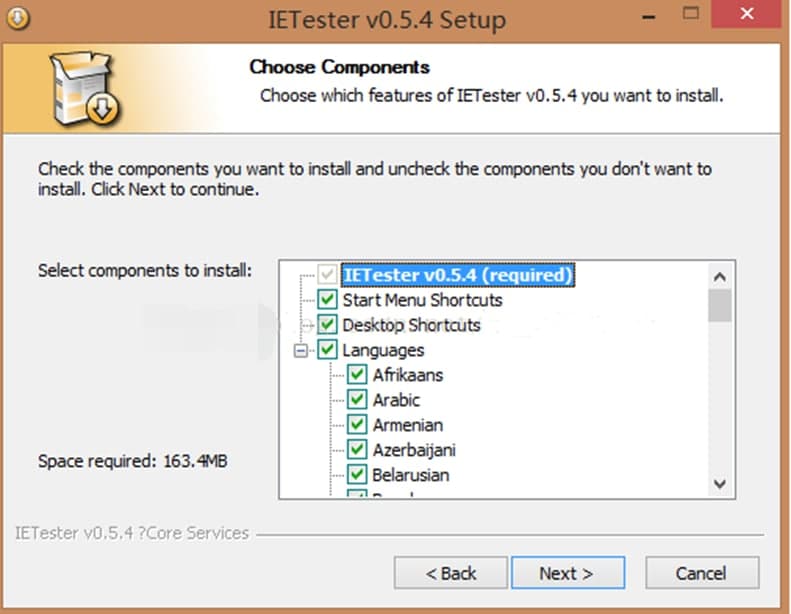Select the Belarusian label
The width and height of the screenshot is (791, 614).
click(x=411, y=475)
